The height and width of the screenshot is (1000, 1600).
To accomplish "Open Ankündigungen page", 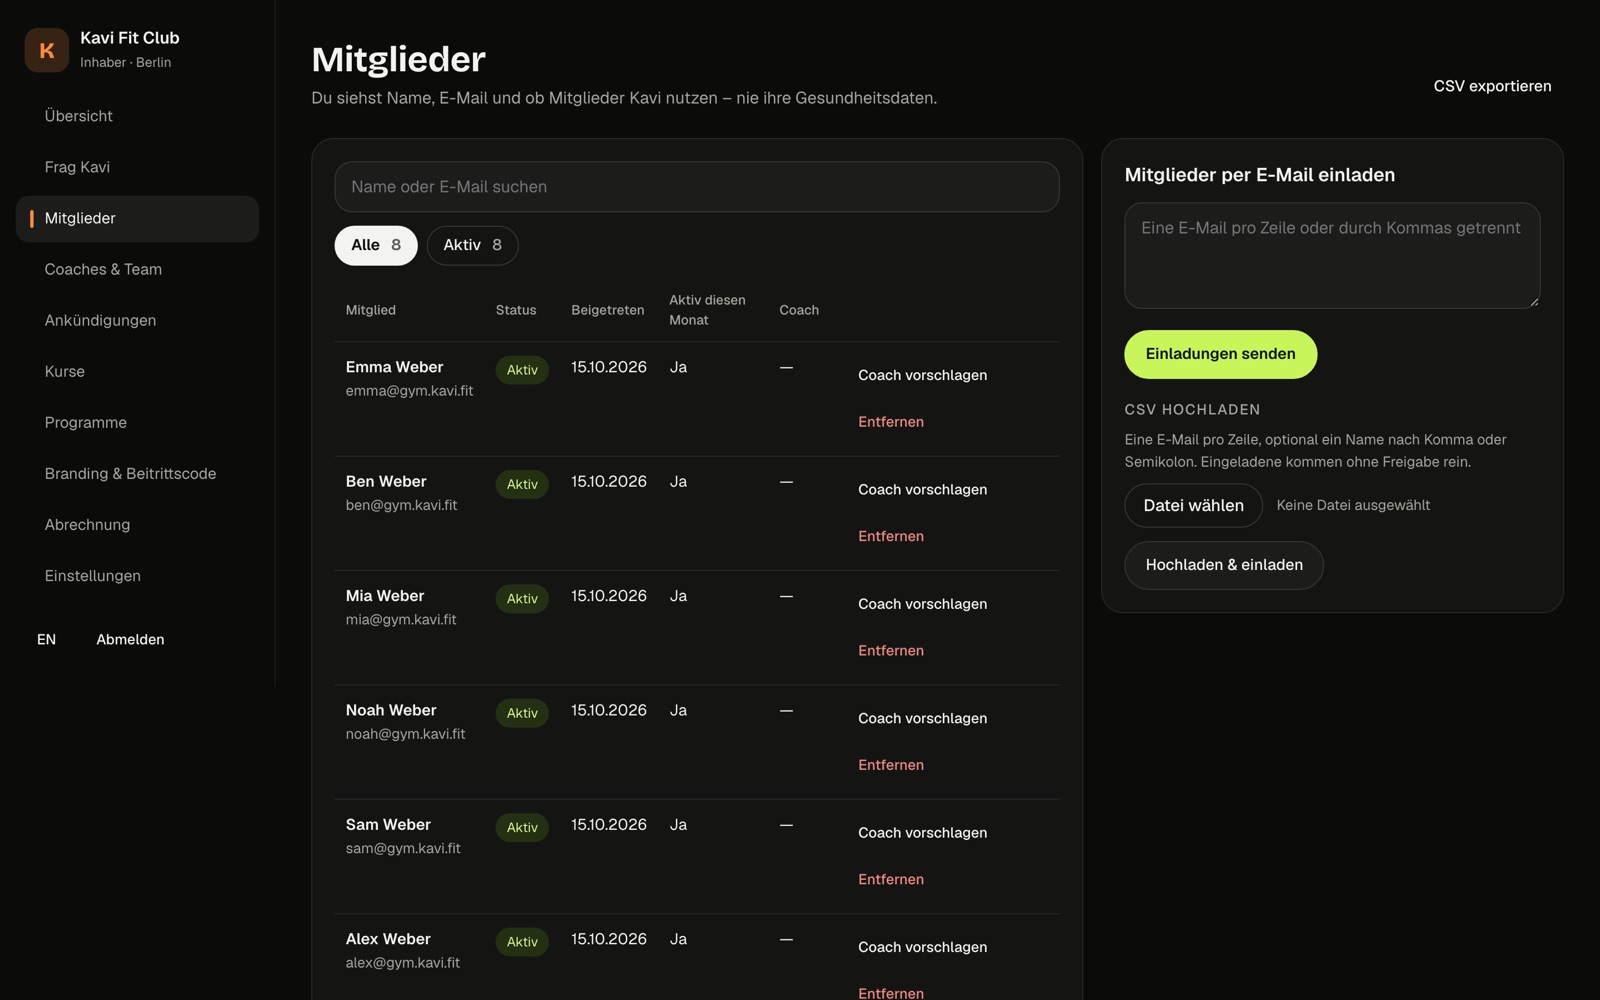I will click(137, 320).
